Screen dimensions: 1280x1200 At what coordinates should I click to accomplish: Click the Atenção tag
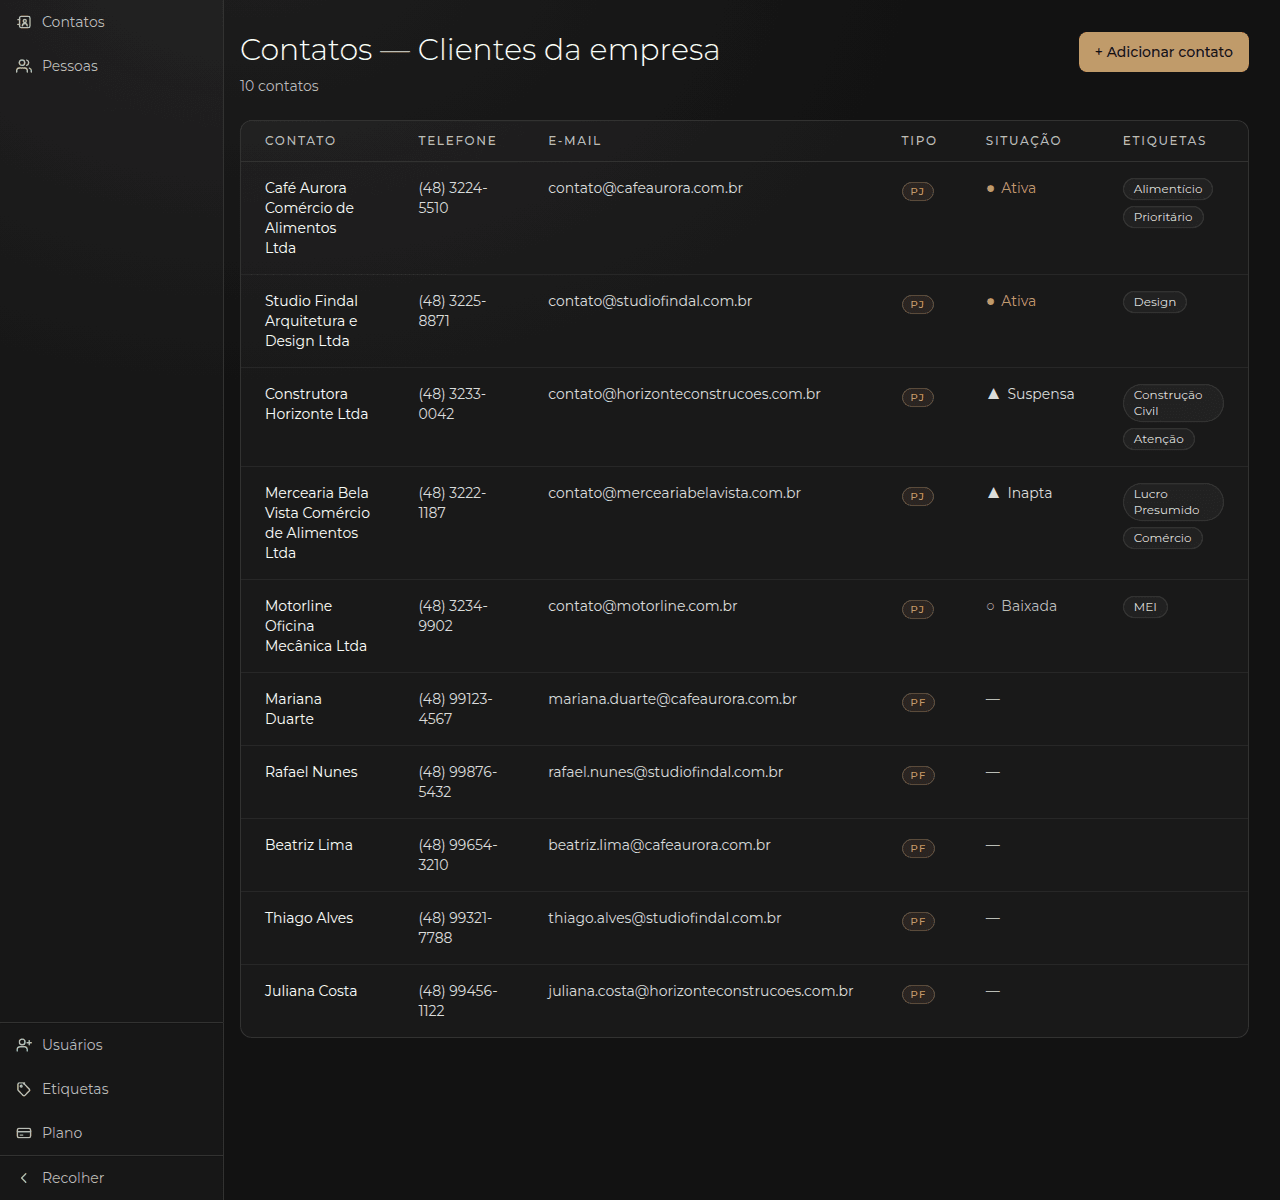(x=1158, y=439)
